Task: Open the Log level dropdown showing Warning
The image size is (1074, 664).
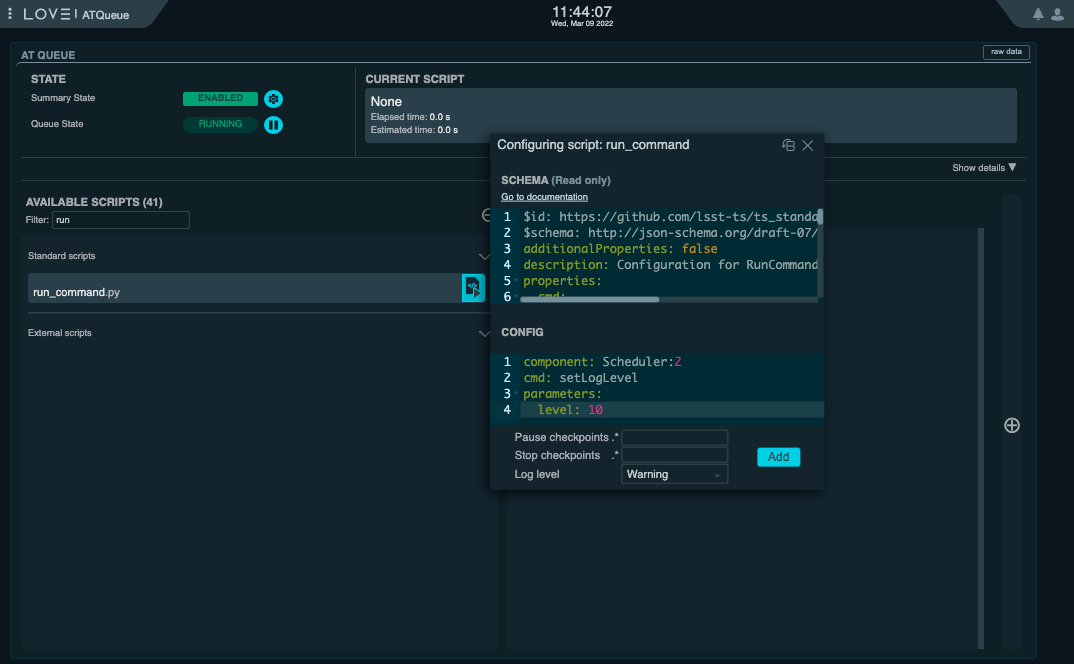Action: pos(674,473)
